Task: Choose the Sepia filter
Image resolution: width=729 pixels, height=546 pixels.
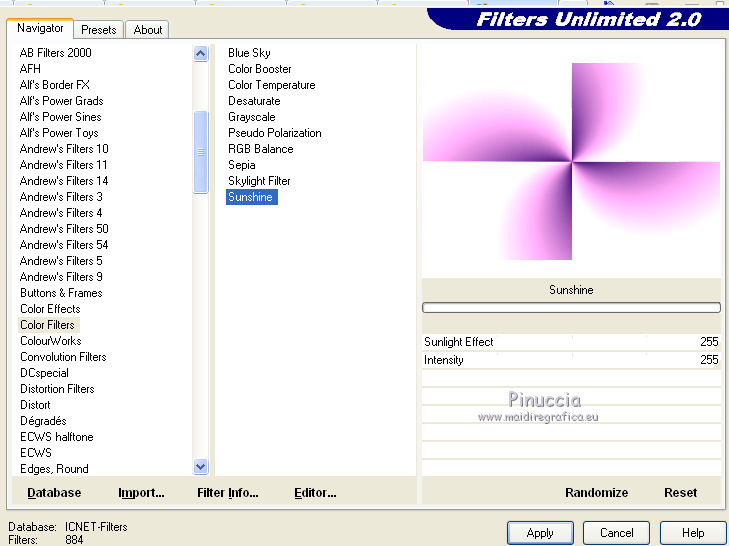Action: [241, 165]
